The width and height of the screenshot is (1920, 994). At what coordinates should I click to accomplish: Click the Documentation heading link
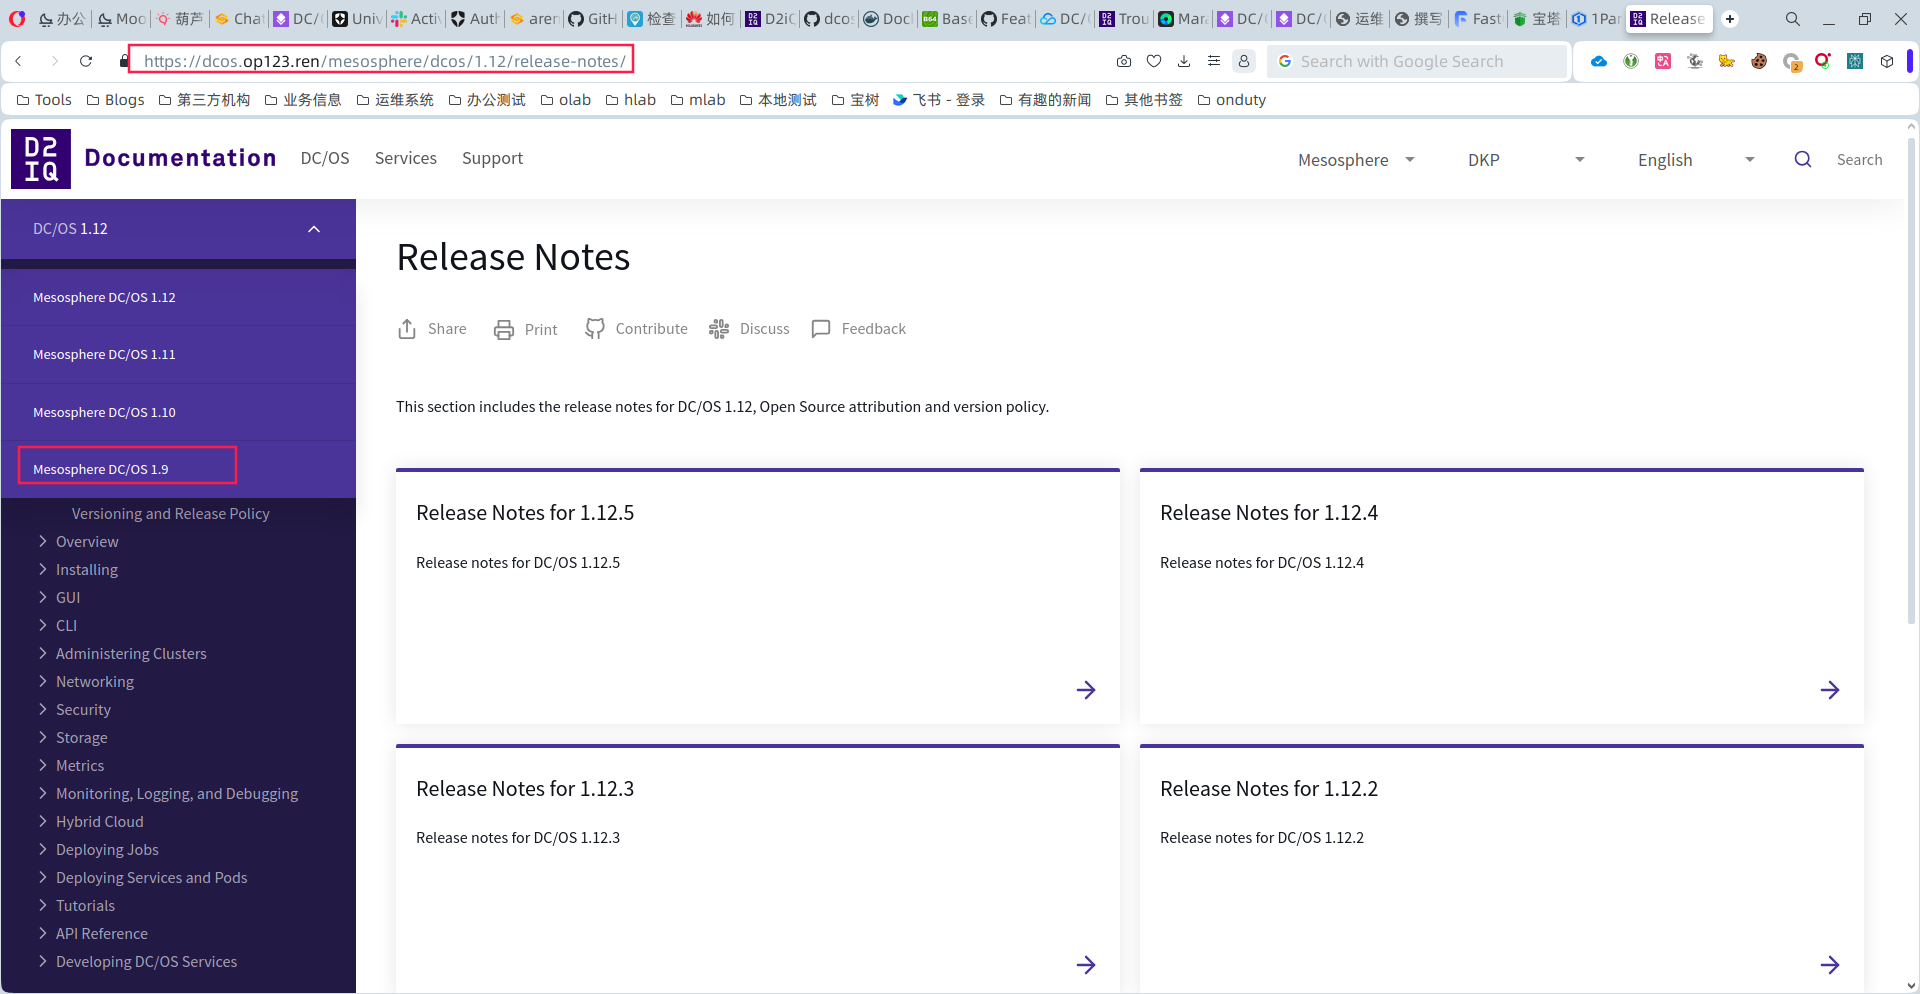[x=180, y=158]
